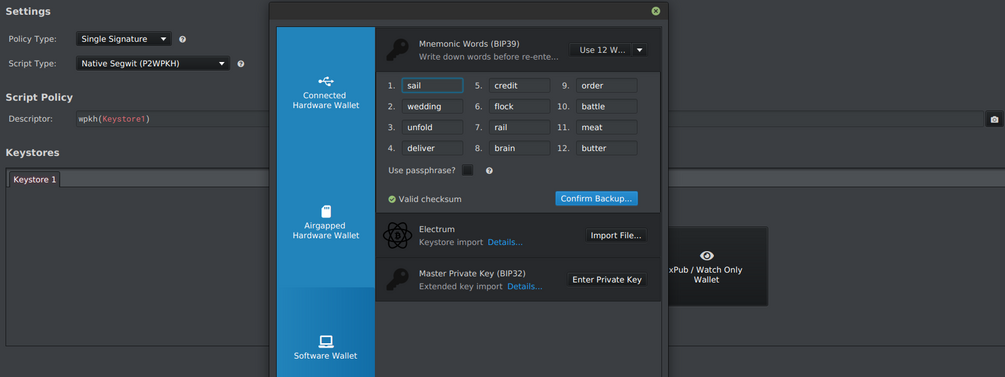
Task: Focus word 3 field containing unfold
Action: click(433, 127)
